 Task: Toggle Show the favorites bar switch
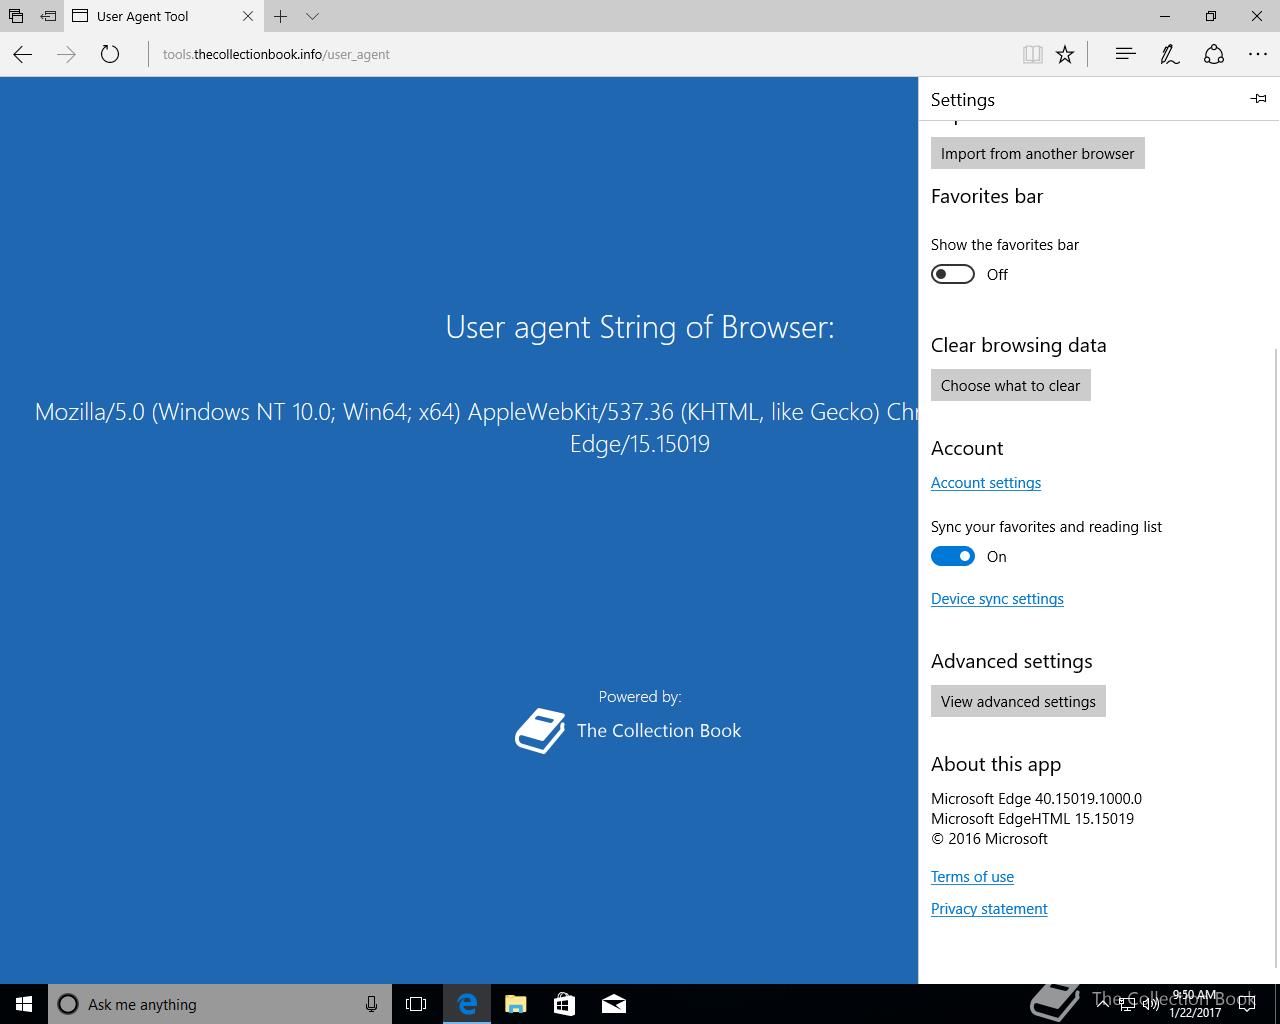point(952,274)
